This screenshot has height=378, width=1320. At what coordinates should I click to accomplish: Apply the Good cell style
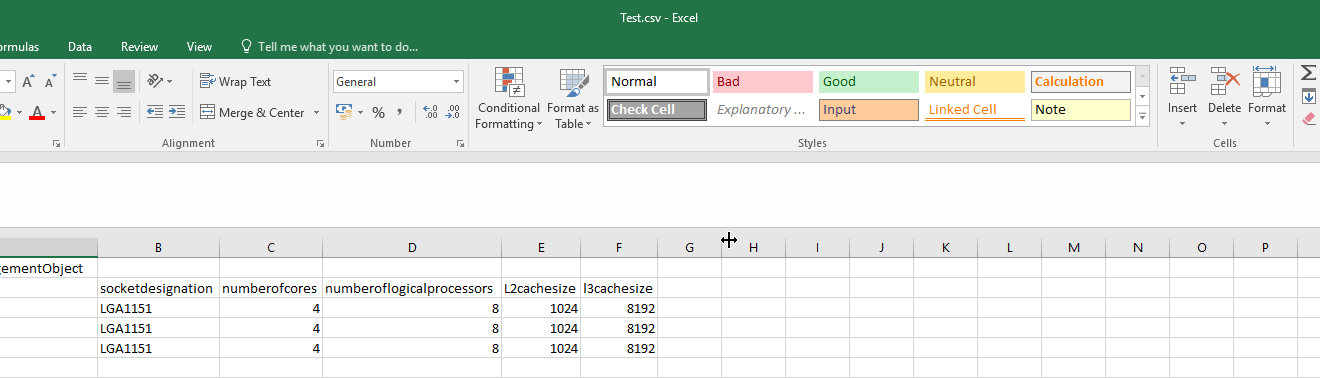(x=869, y=82)
